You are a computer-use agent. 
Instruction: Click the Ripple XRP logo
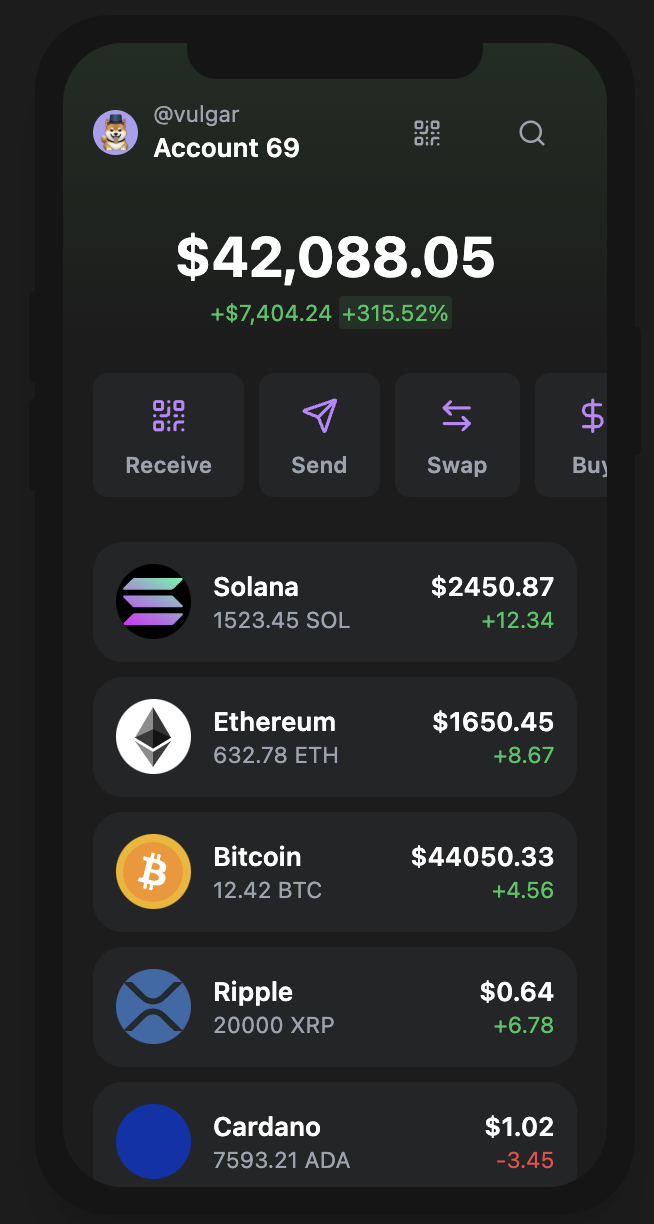coord(153,1007)
